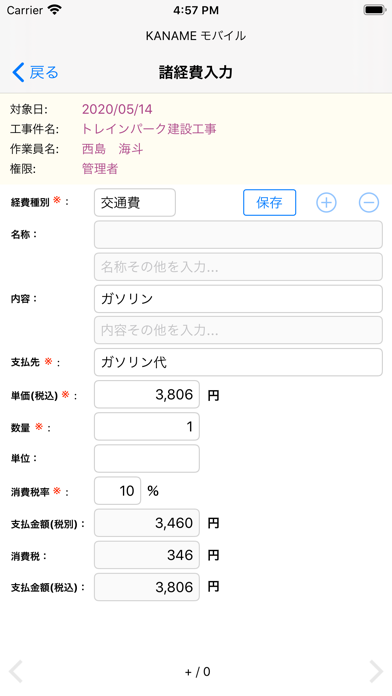This screenshot has height=696, width=392.
Task: Tap the 支払金額(税別) field showing 3,460
Action: tap(147, 523)
